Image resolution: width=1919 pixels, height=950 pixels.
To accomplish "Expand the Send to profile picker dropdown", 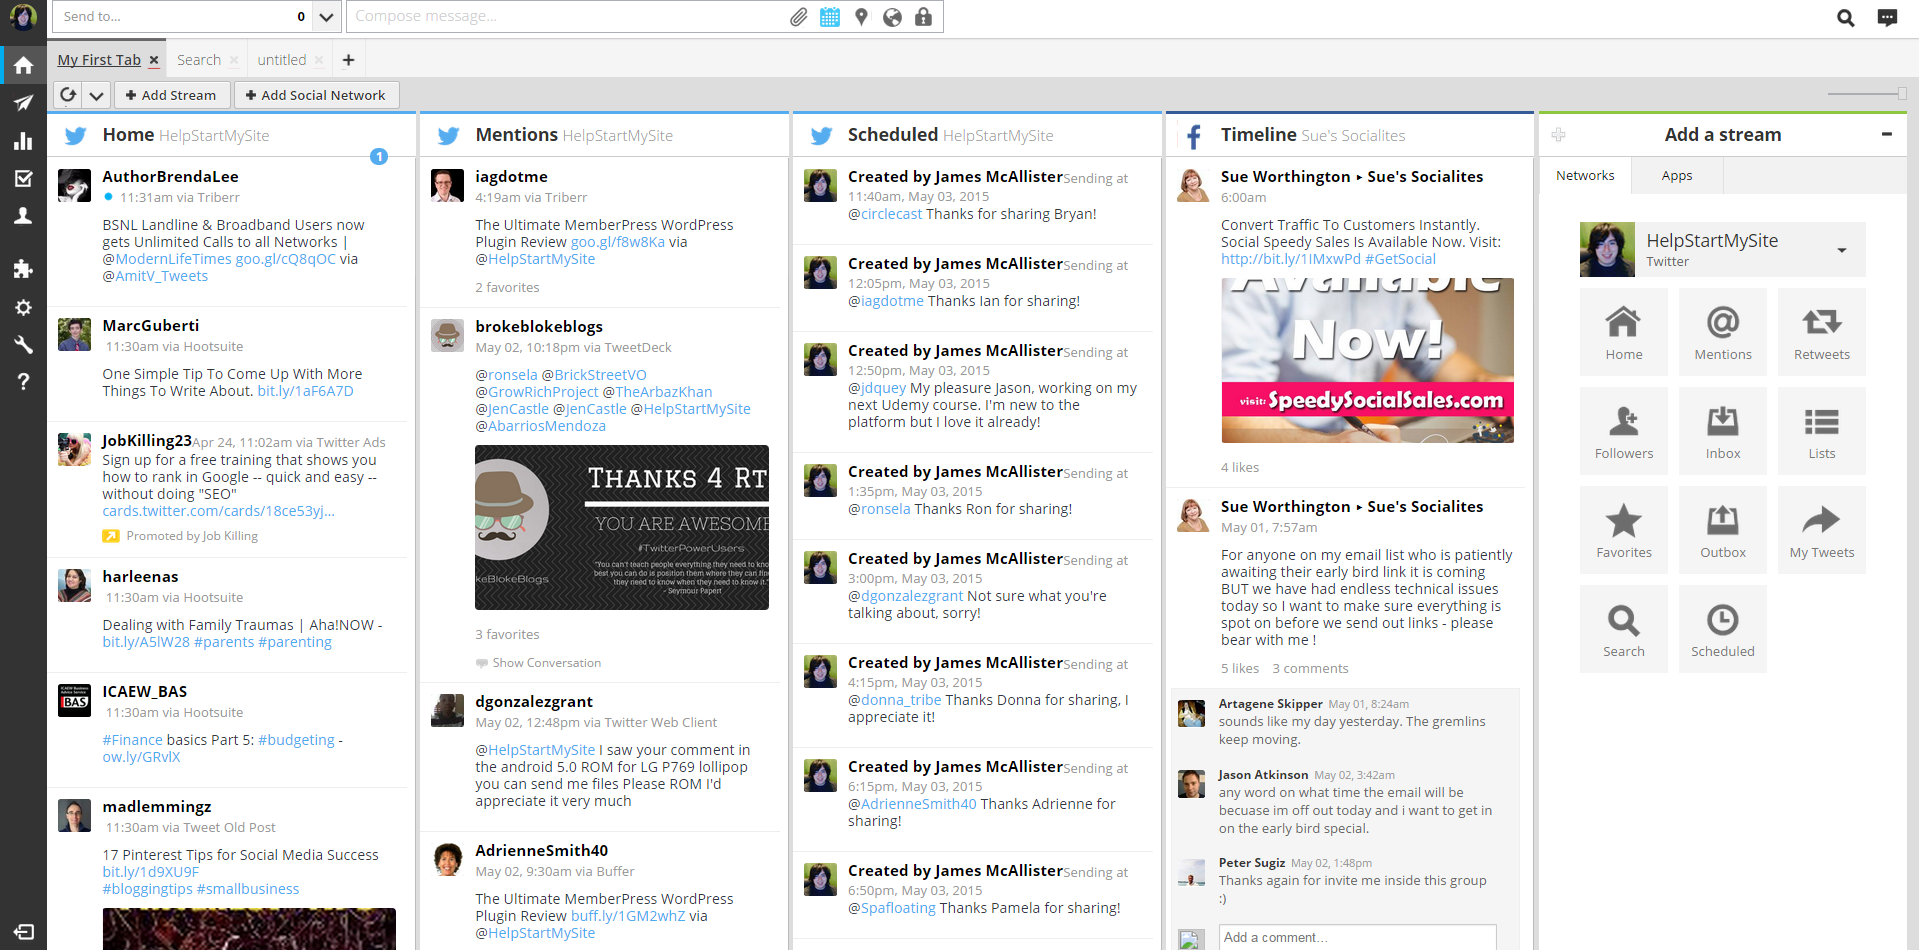I will click(x=326, y=17).
